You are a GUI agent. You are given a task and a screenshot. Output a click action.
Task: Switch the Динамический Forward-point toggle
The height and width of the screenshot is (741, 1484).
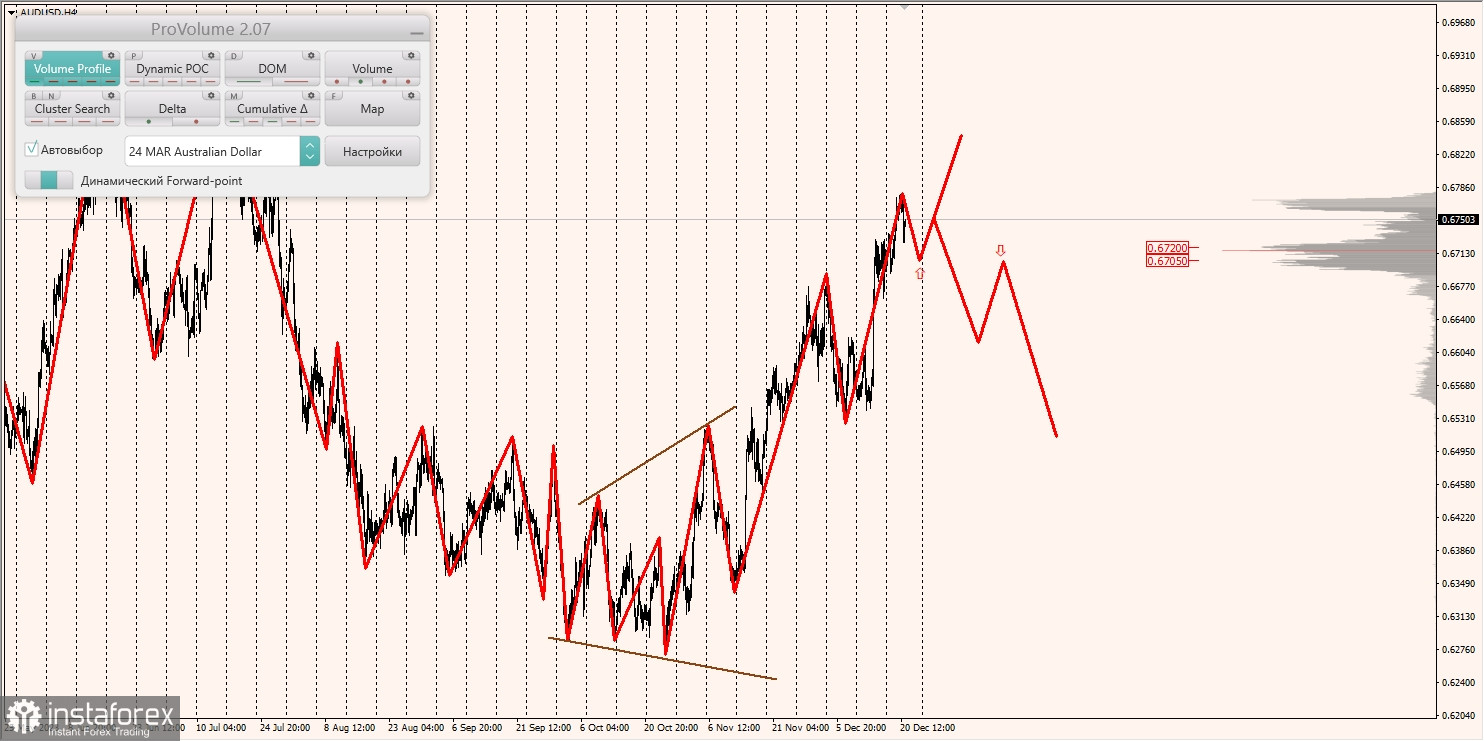click(x=49, y=180)
